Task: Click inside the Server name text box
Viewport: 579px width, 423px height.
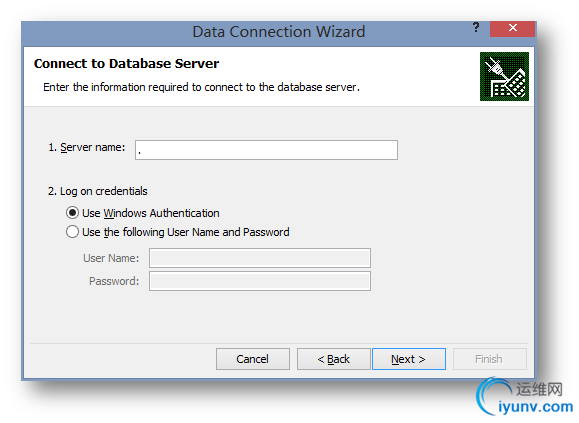Action: pyautogui.click(x=266, y=150)
